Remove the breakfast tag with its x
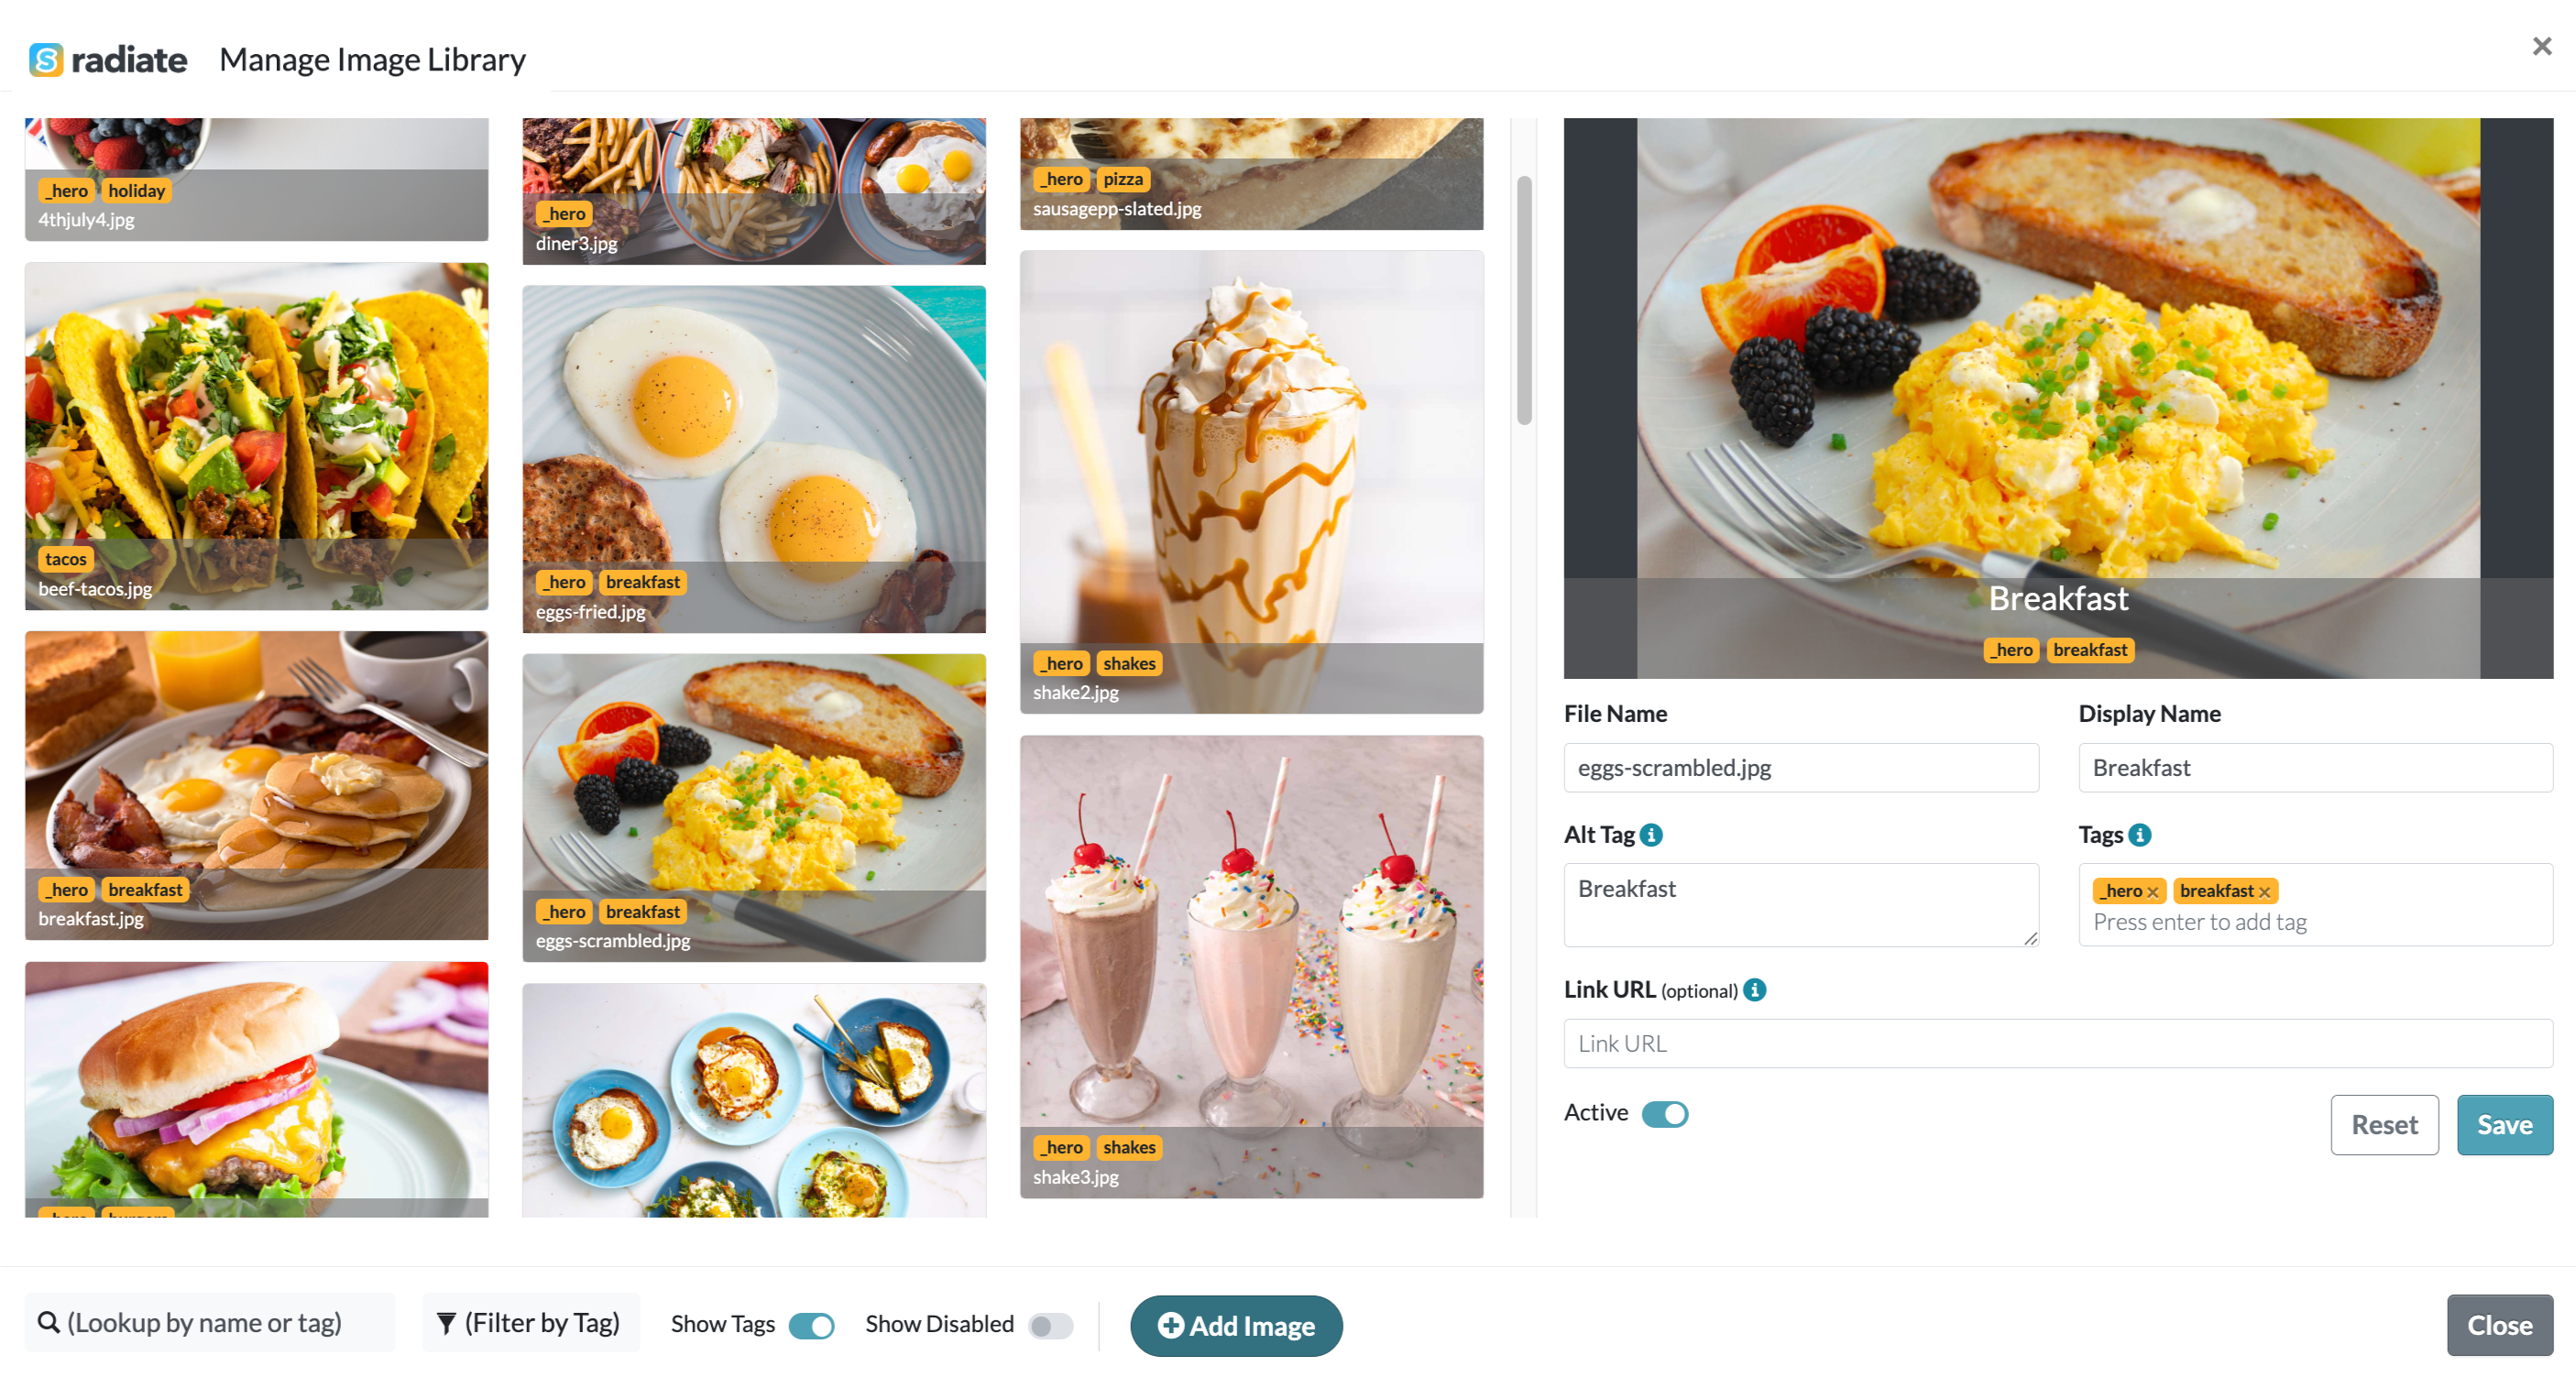 tap(2265, 892)
